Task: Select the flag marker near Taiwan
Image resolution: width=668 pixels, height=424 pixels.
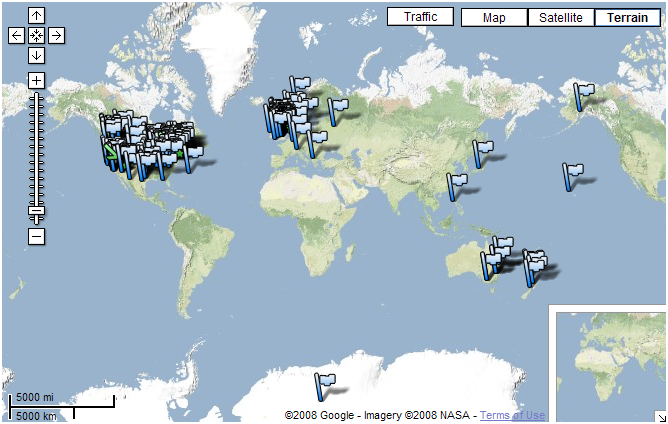Action: (x=457, y=187)
